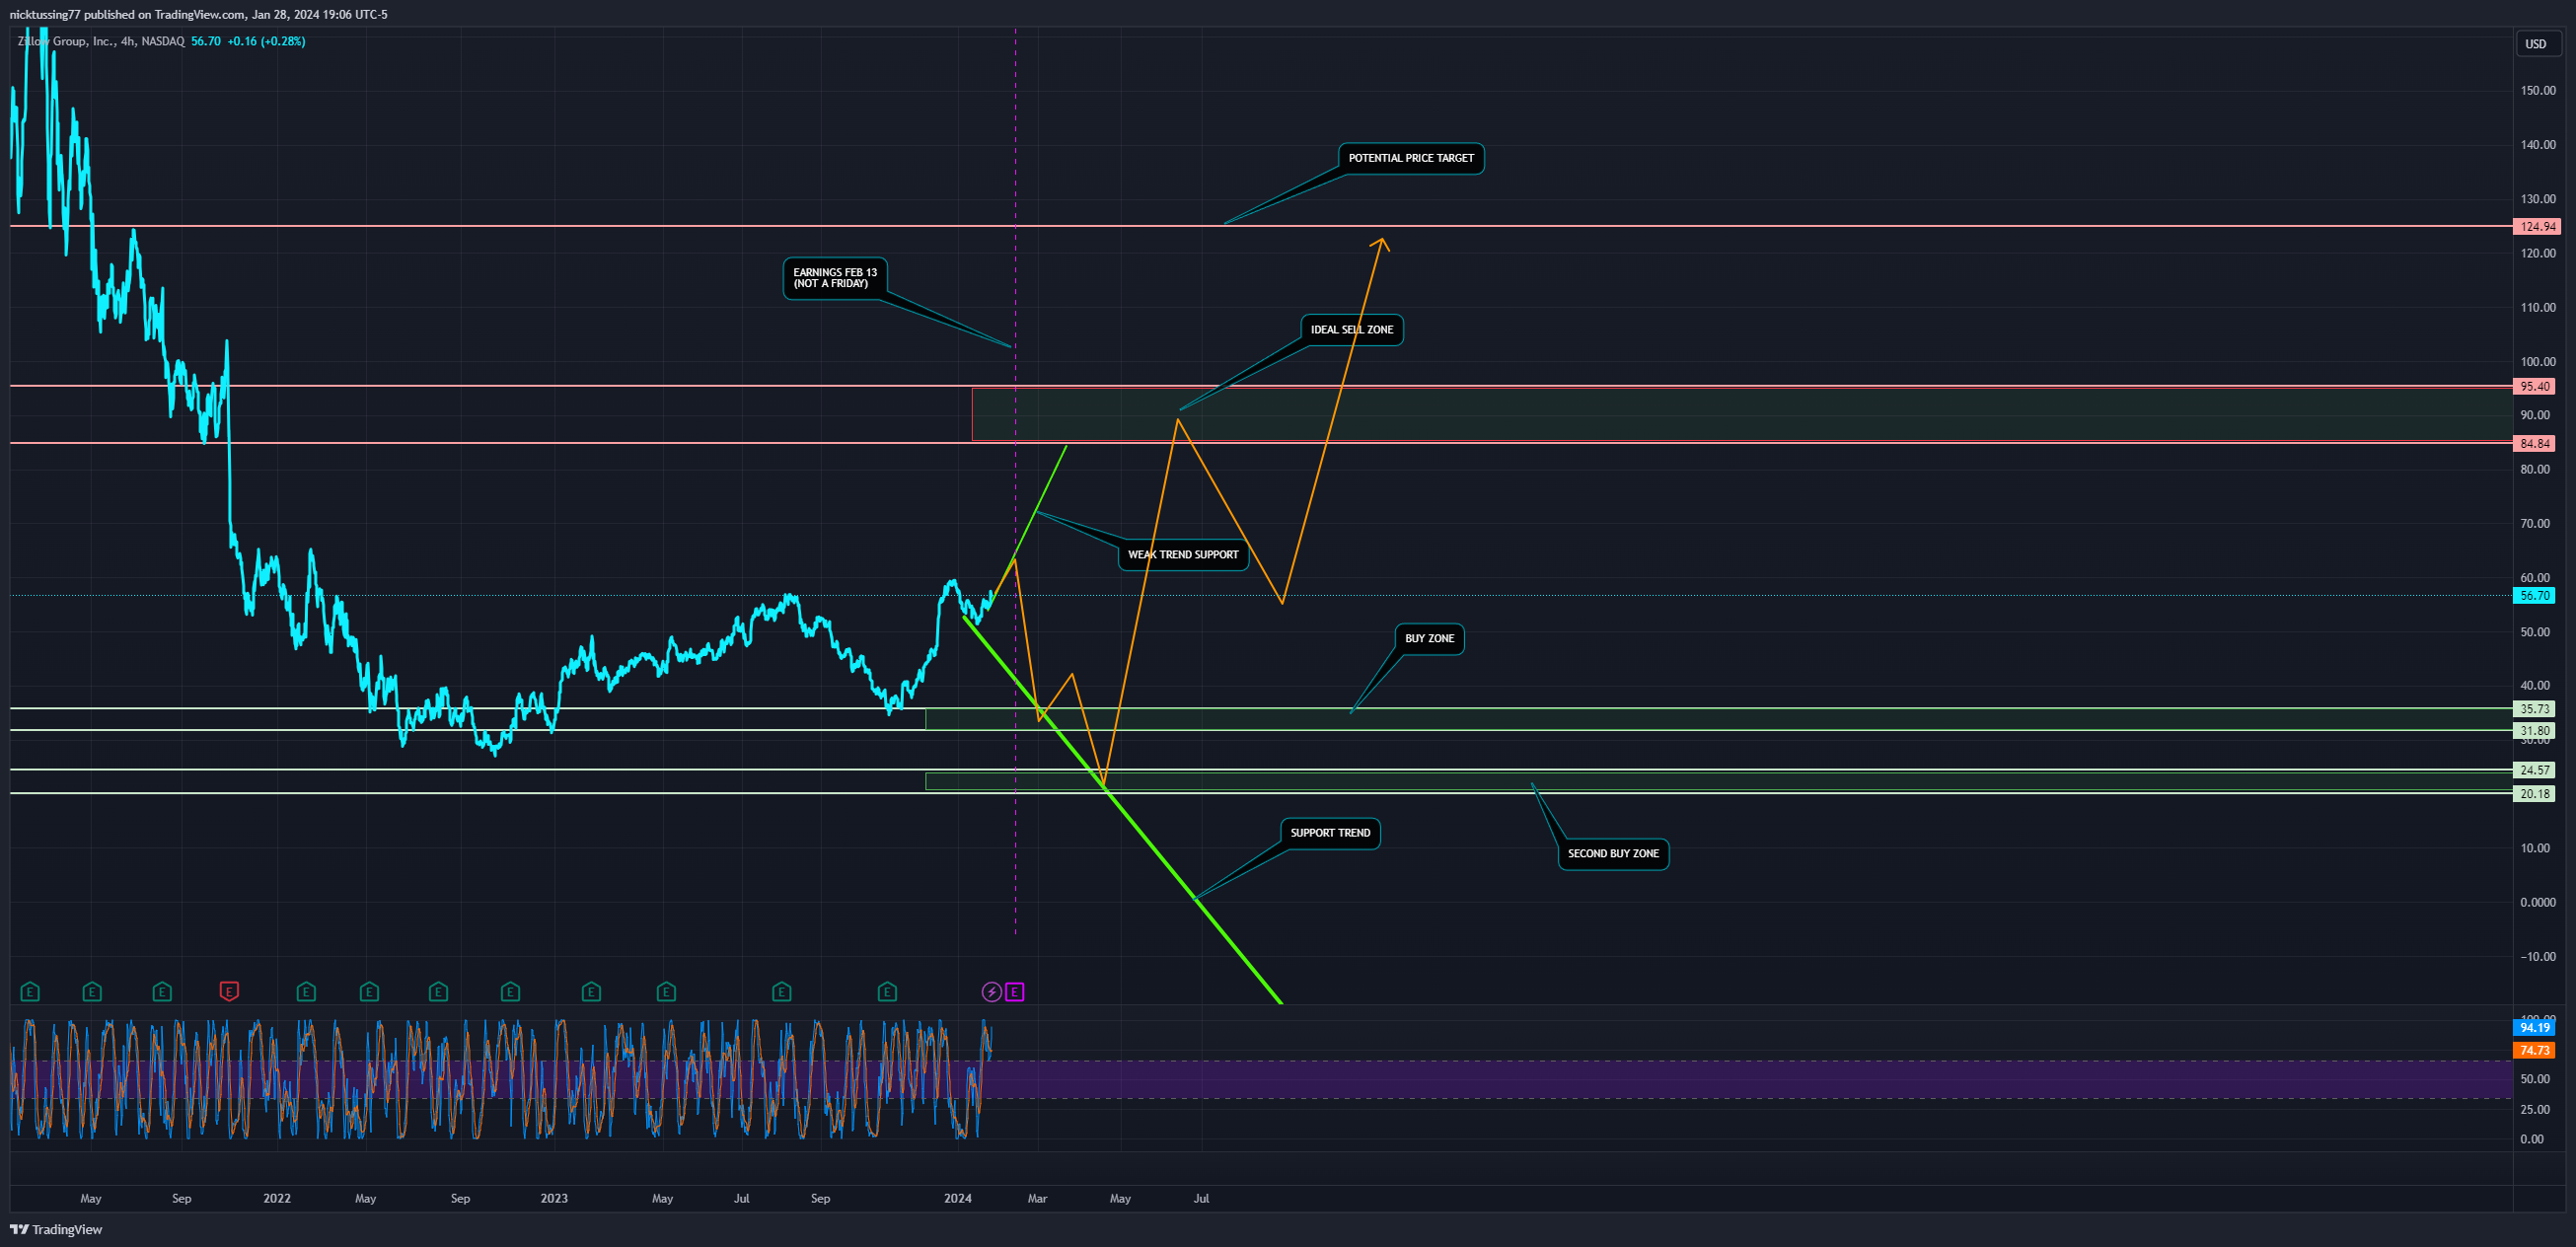Screen dimensions: 2576x1247
Task: Click the purple lightning bolt event icon
Action: (991, 992)
